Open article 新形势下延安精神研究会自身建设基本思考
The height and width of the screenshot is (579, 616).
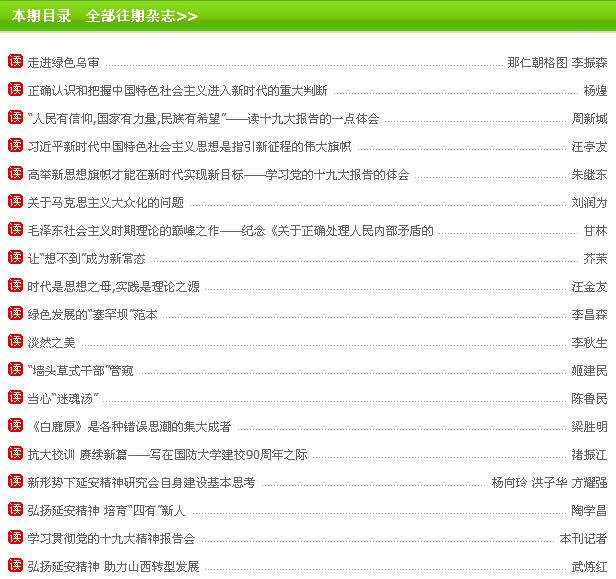141,483
